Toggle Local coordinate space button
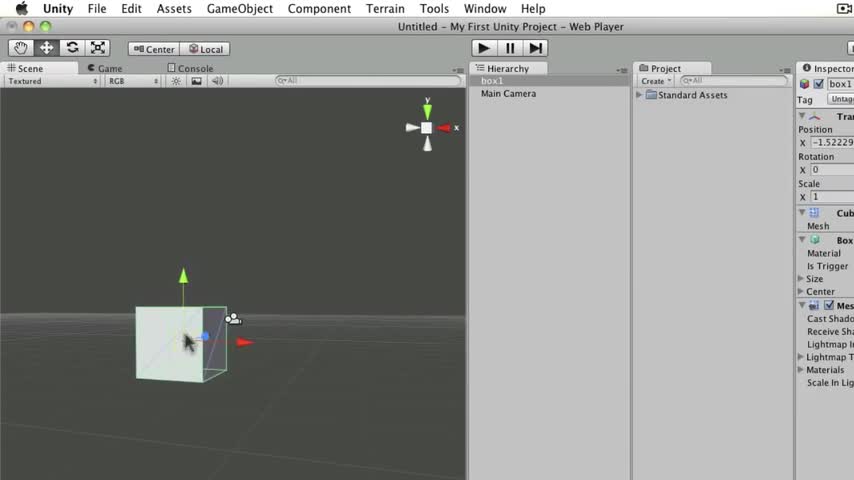 tap(205, 49)
